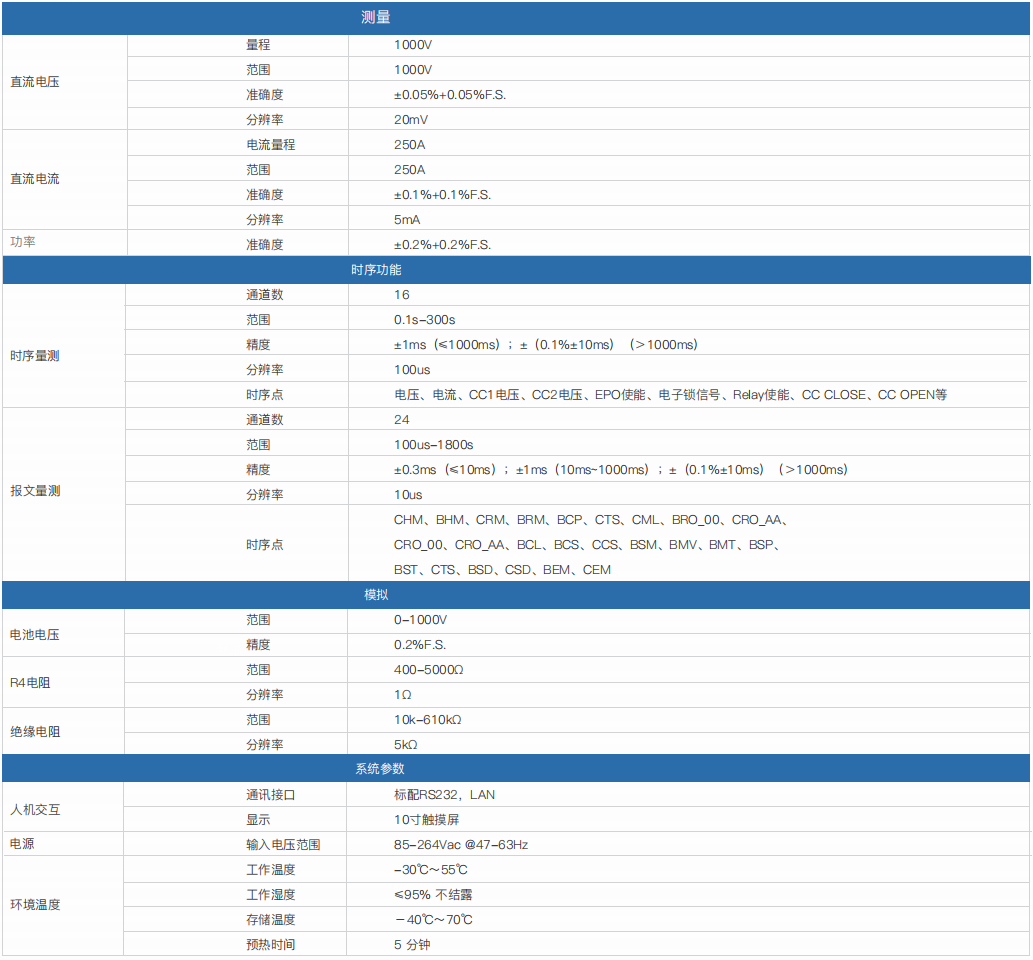This screenshot has width=1033, height=960.
Task: Click the 20mV resolution value
Action: click(411, 120)
